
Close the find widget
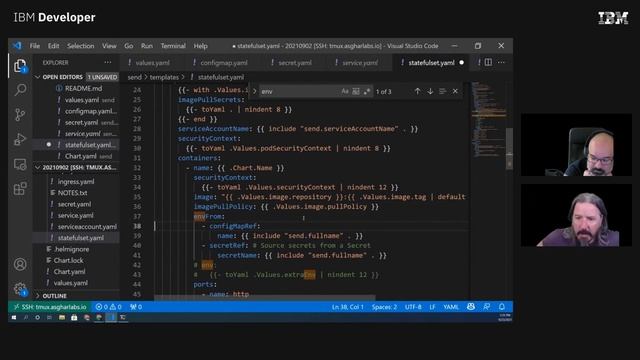(x=455, y=91)
